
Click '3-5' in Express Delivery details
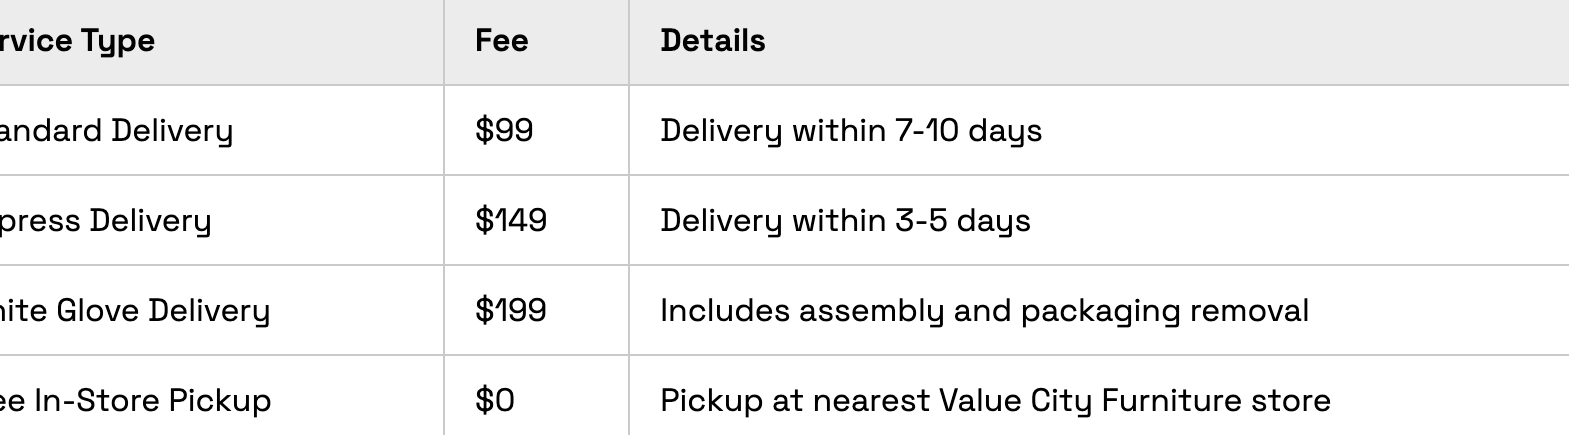click(921, 221)
